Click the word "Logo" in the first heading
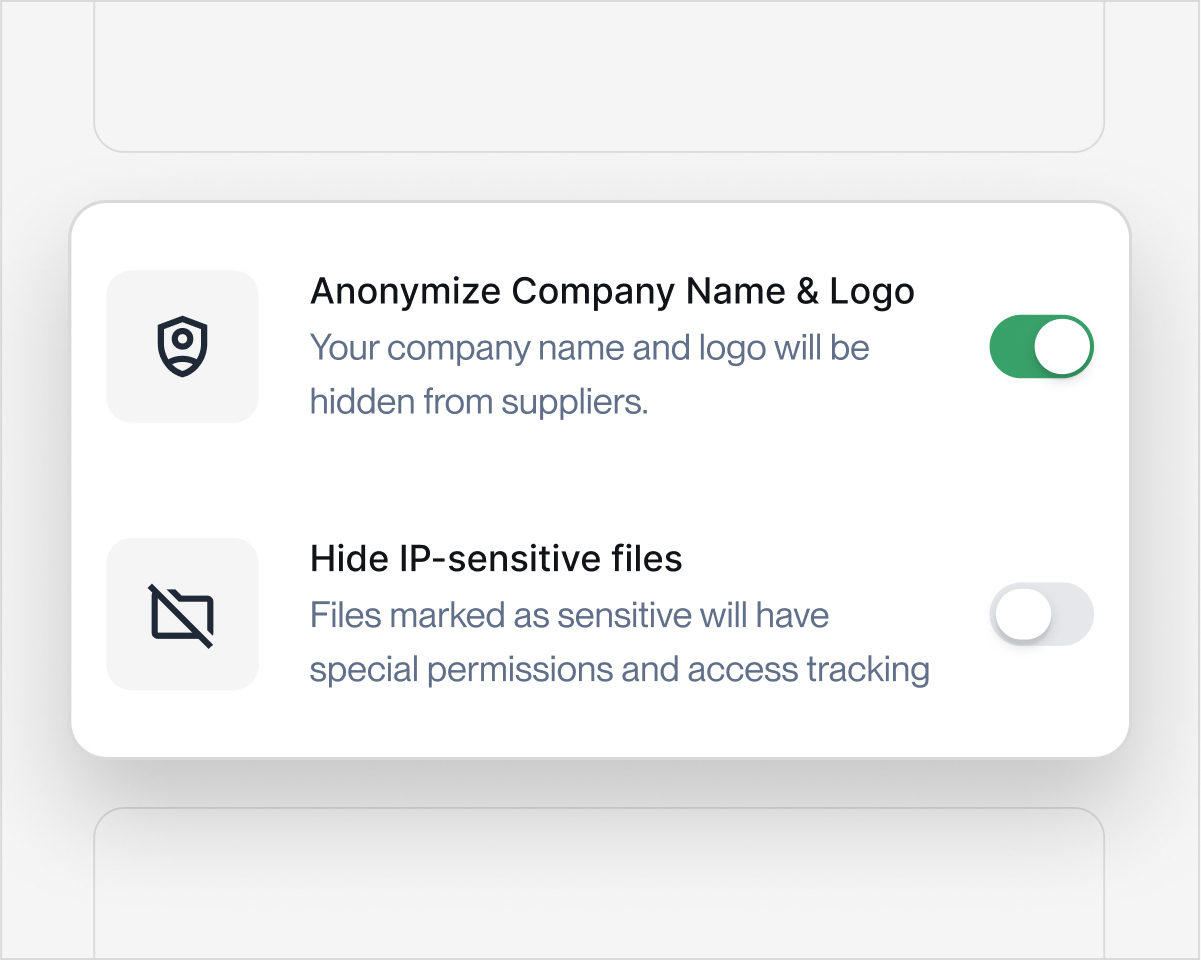The width and height of the screenshot is (1201, 960). 872,292
